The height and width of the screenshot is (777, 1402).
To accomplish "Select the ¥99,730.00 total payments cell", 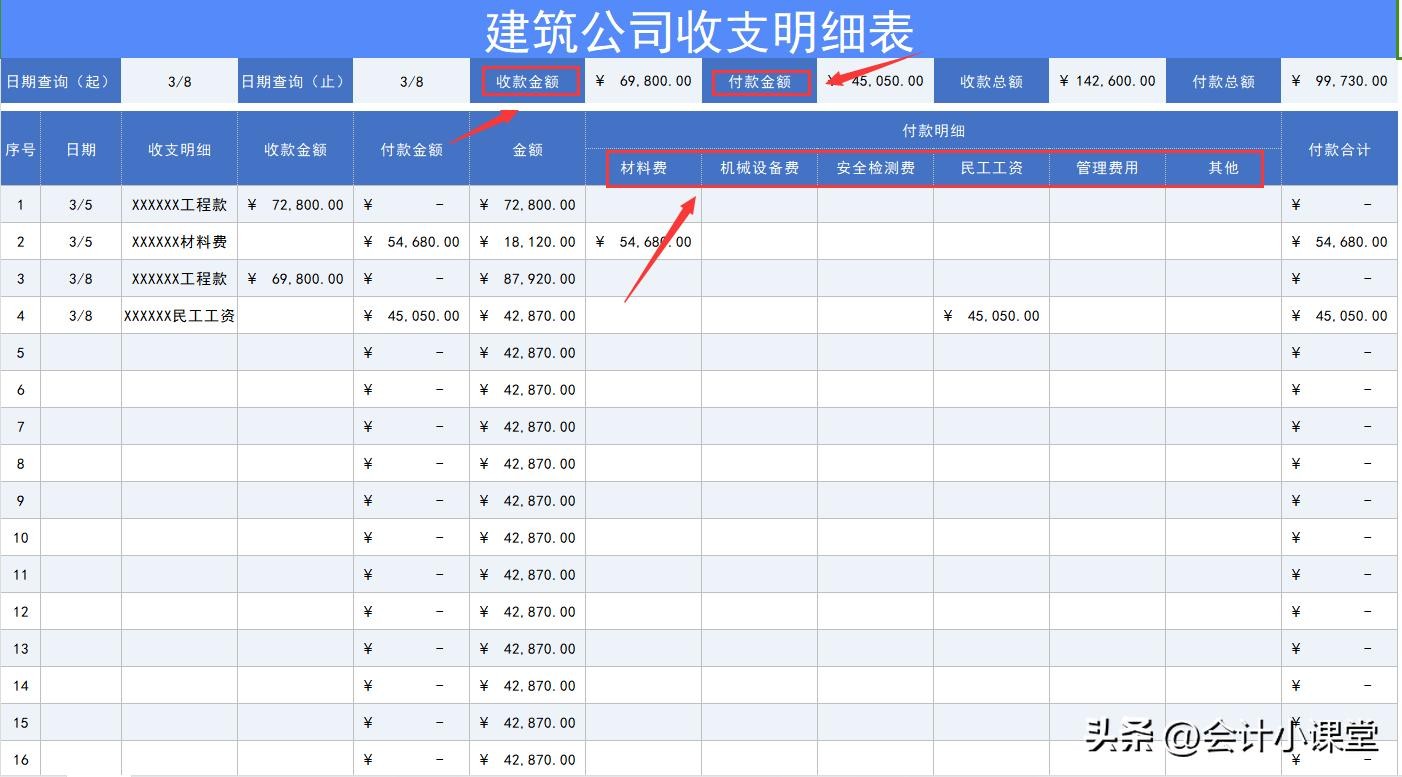I will (x=1339, y=82).
